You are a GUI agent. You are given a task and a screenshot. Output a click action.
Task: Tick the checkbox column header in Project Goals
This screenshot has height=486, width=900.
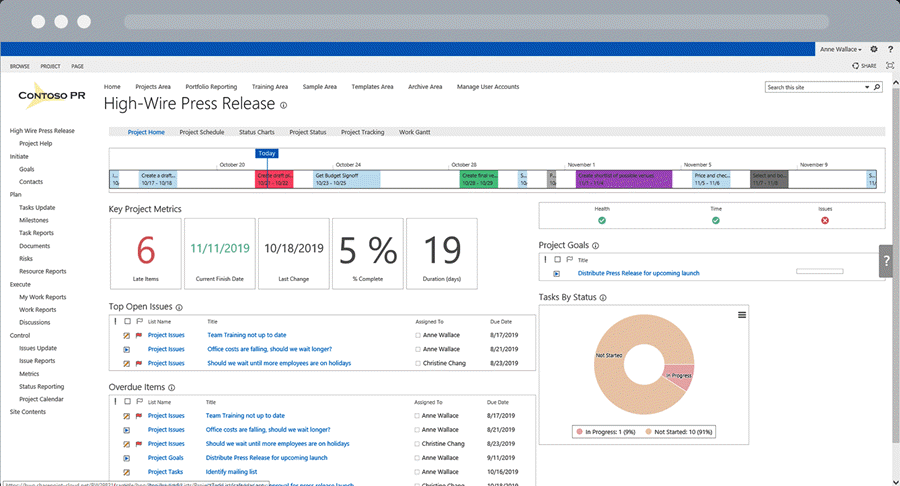557,259
